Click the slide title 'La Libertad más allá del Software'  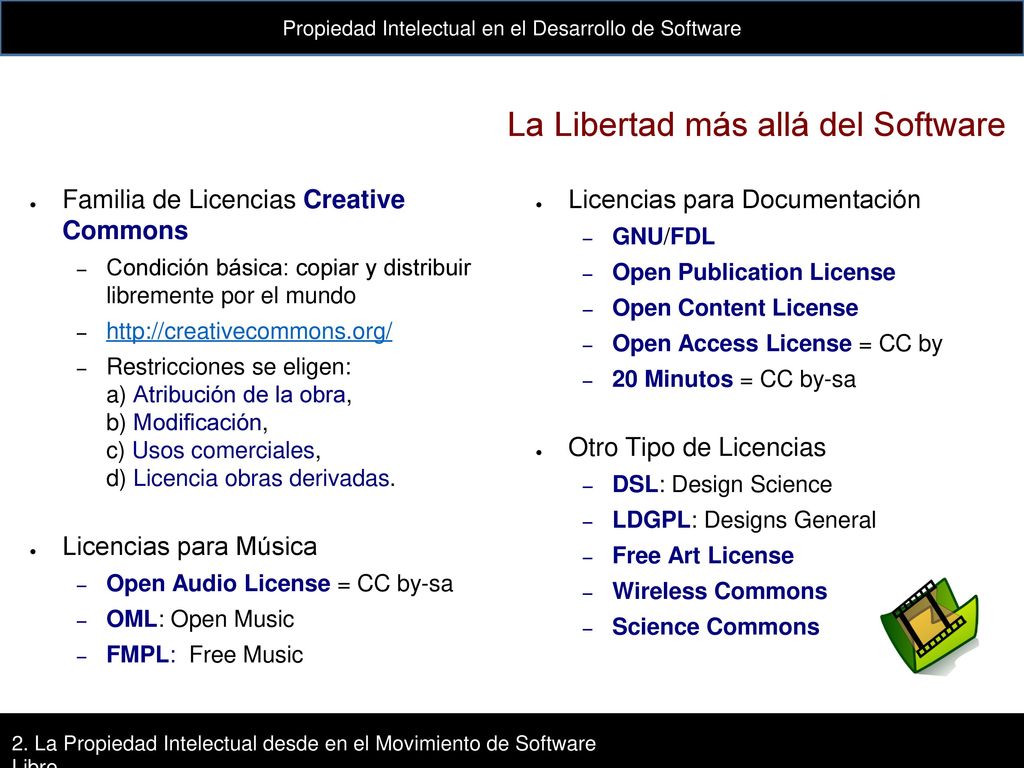pos(756,124)
